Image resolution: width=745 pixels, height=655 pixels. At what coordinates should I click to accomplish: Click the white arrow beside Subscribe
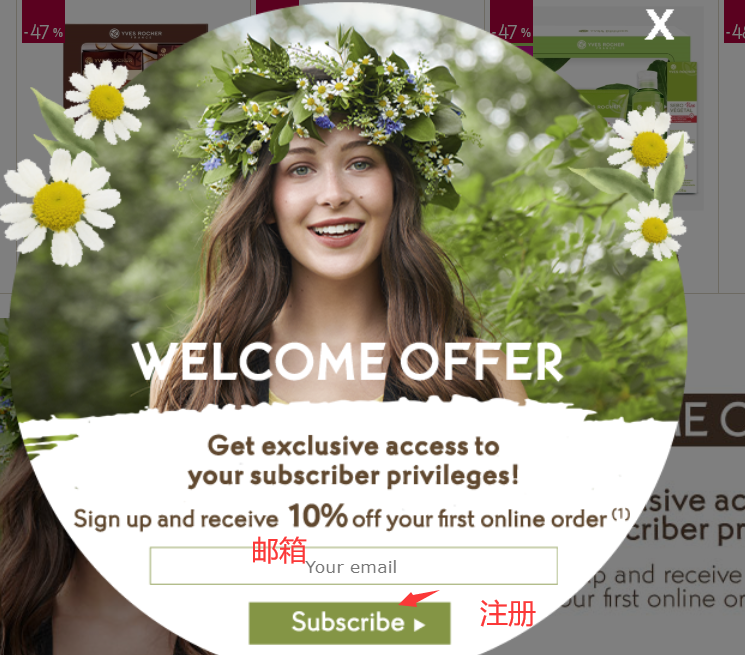[x=419, y=625]
